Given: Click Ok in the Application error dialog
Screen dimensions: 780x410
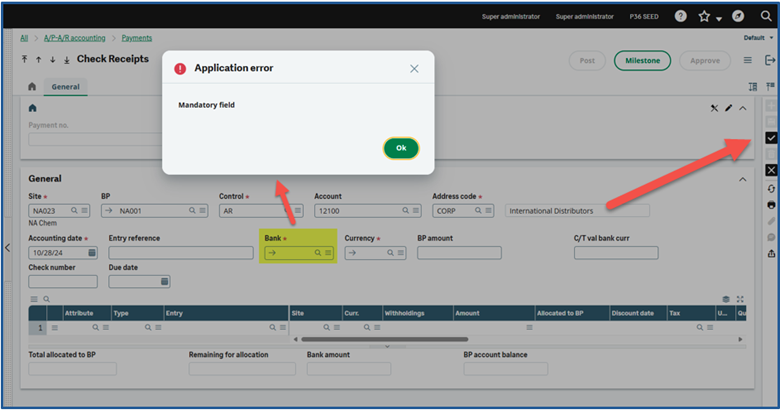Looking at the screenshot, I should coord(400,148).
